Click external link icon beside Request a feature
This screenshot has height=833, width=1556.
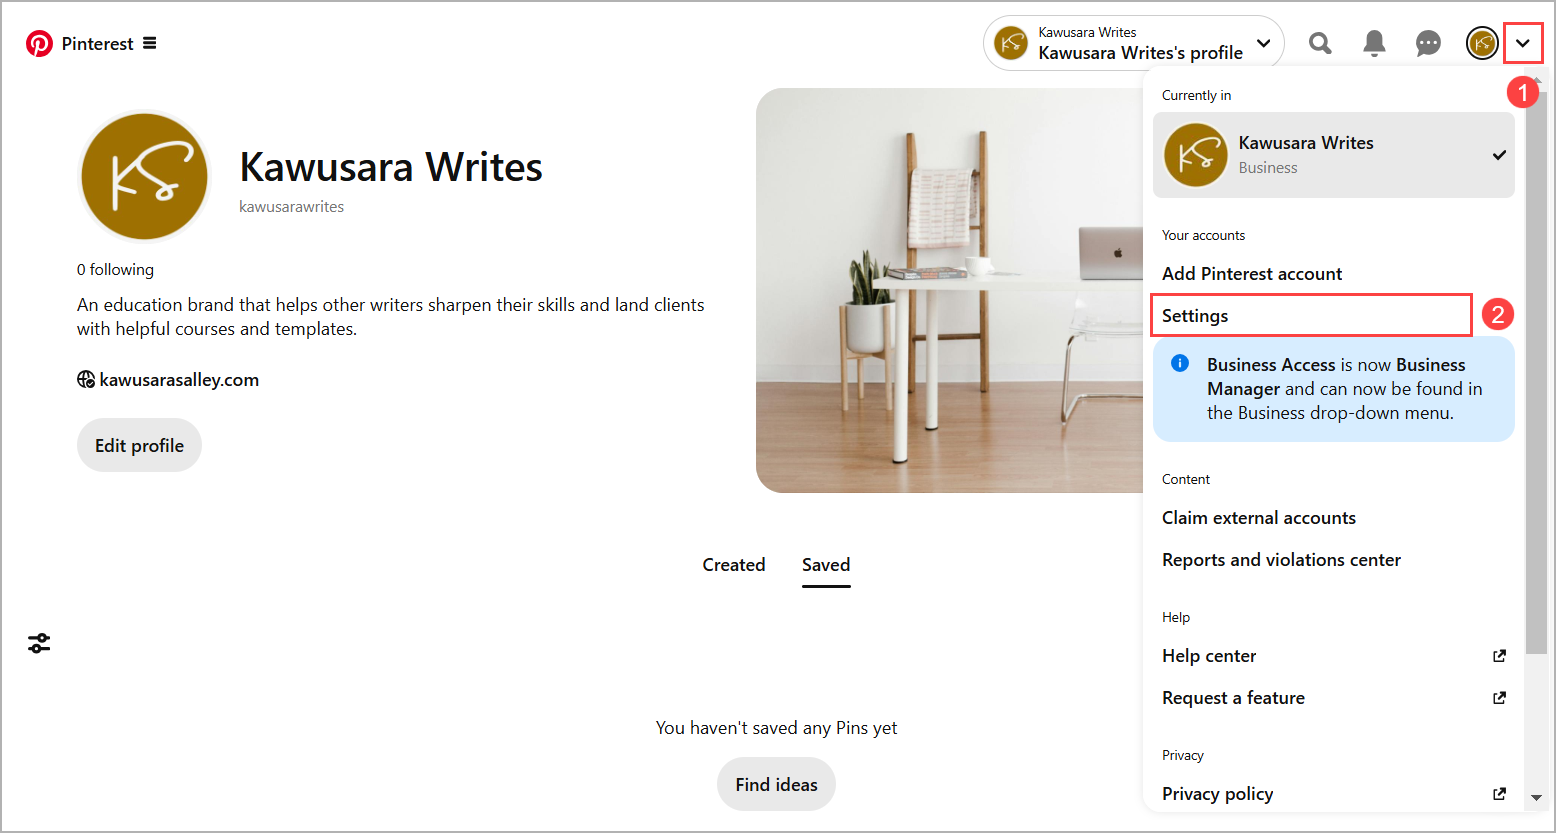coord(1499,698)
